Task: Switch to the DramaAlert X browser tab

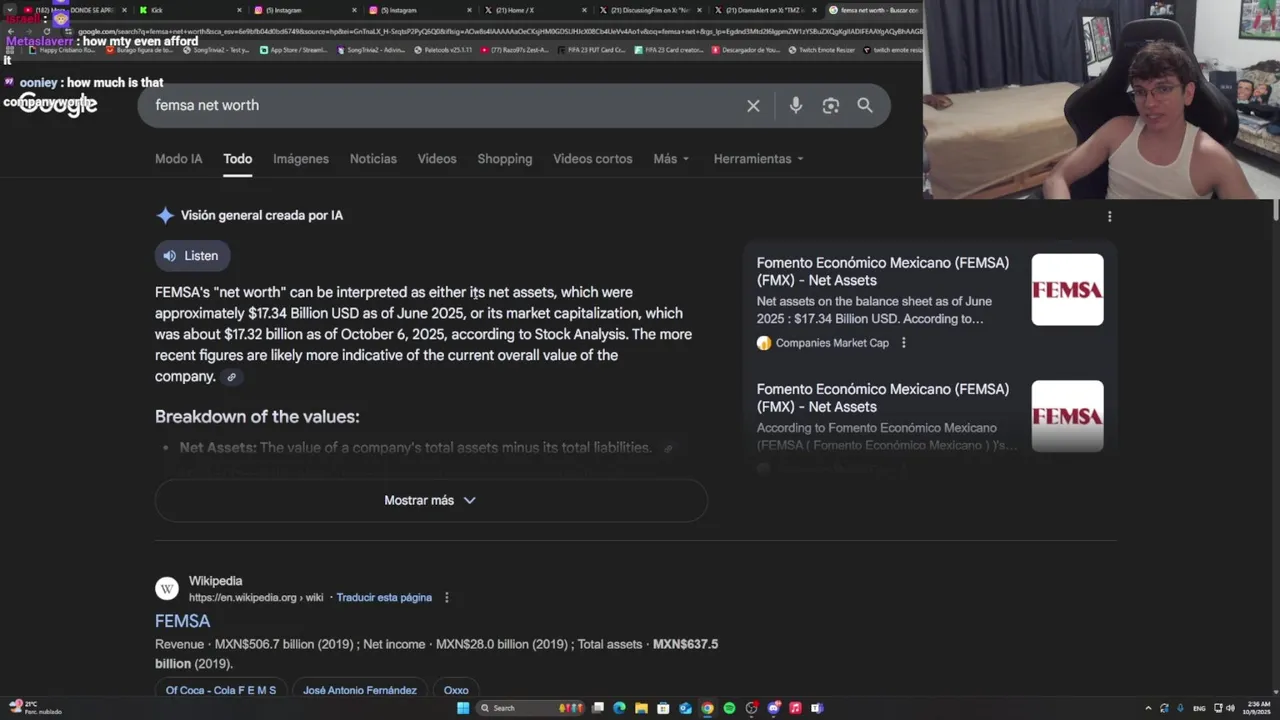Action: coord(767,10)
